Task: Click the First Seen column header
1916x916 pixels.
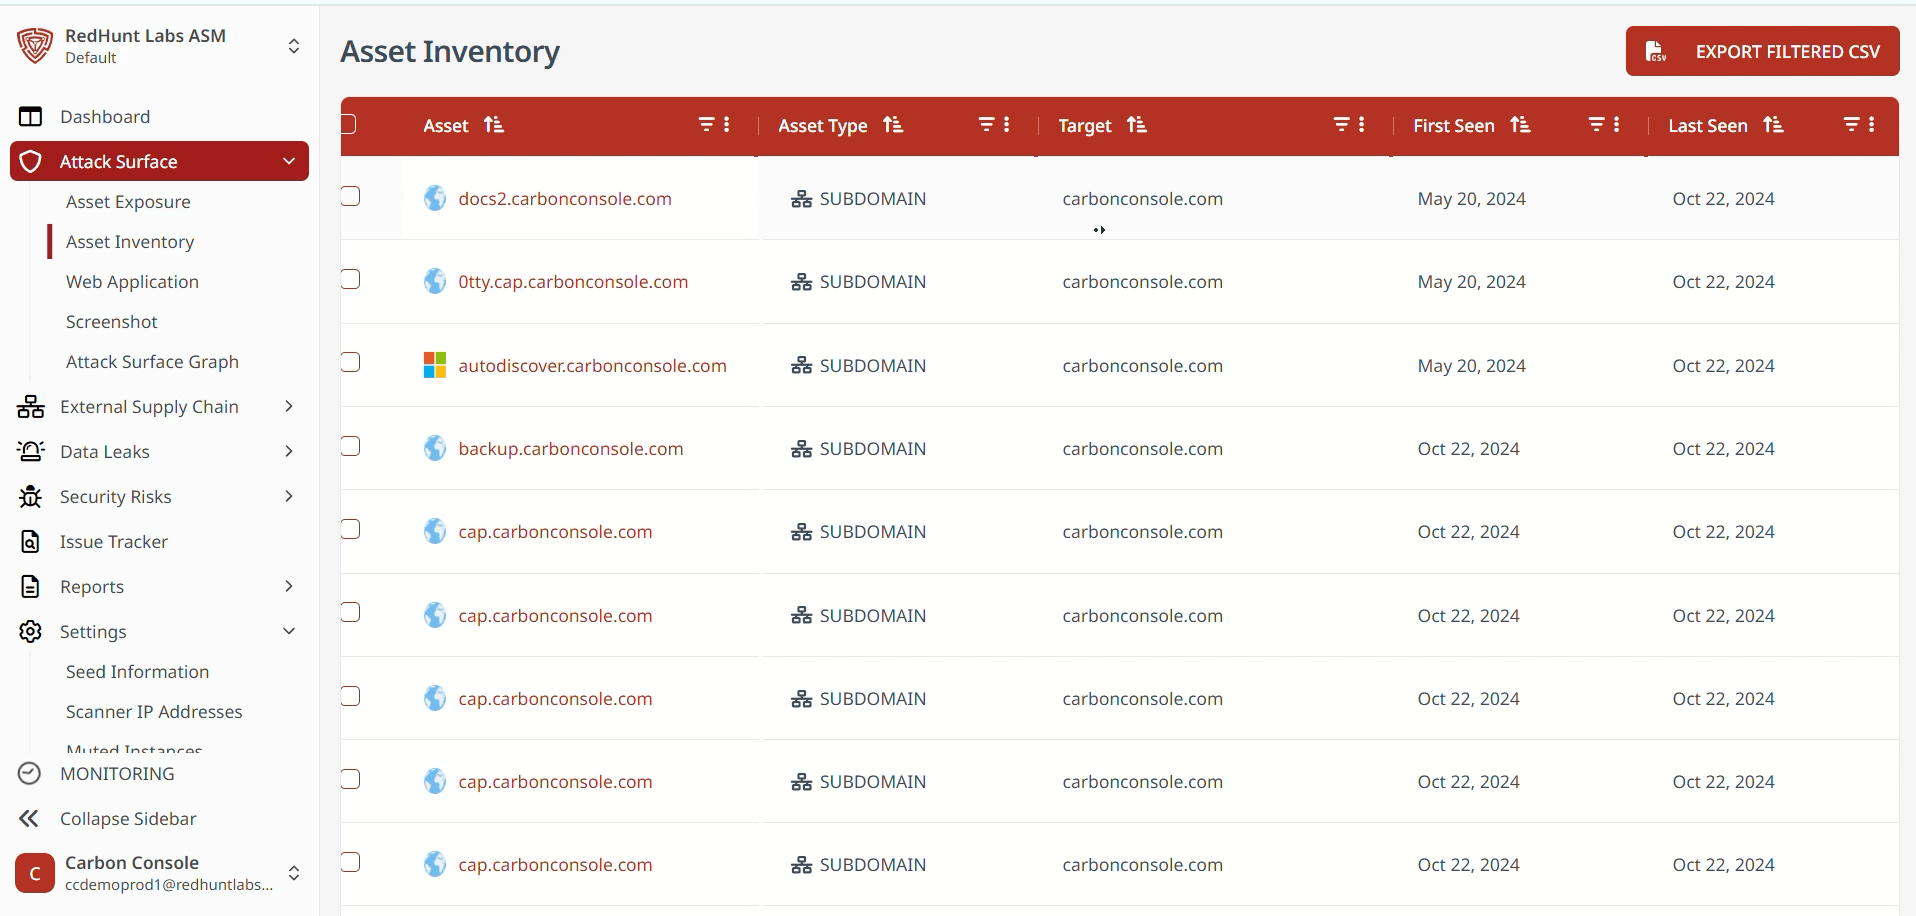Action: [1454, 126]
